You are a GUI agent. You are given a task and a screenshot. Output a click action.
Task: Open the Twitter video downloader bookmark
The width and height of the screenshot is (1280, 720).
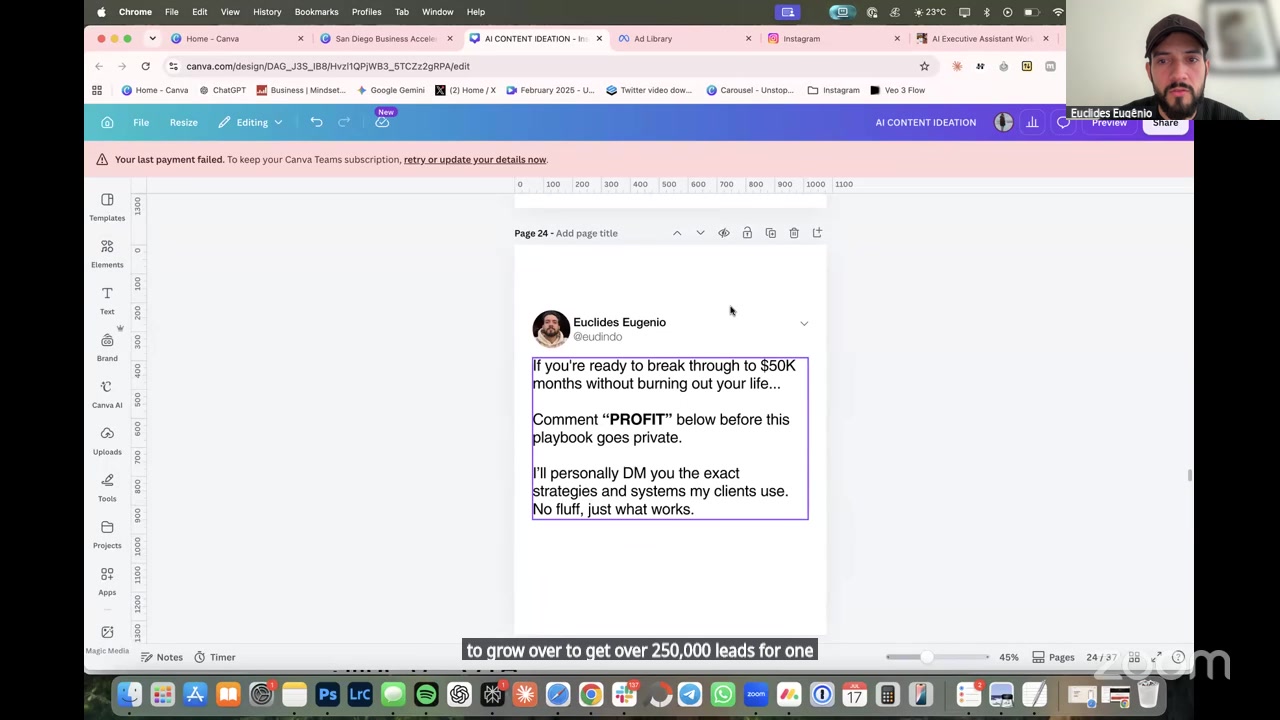click(x=649, y=90)
